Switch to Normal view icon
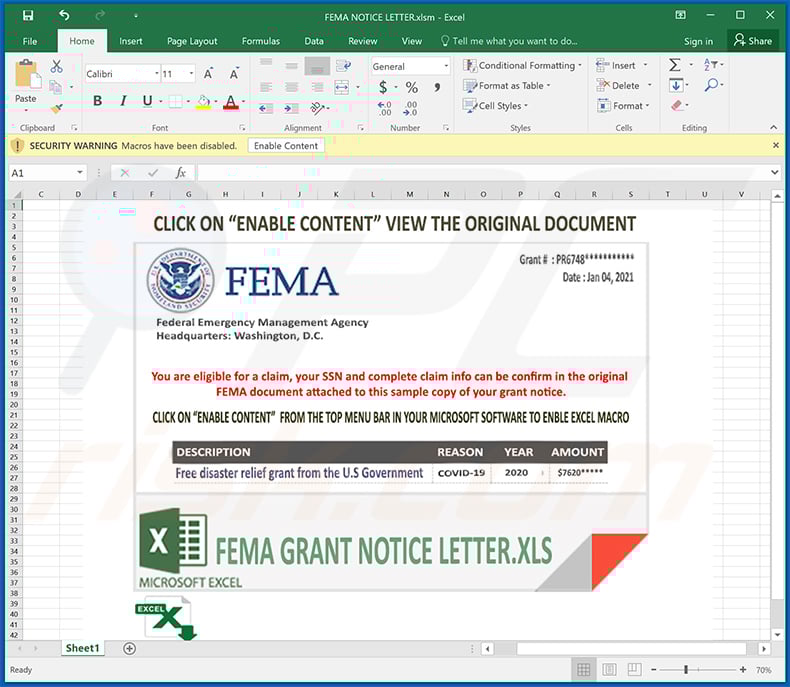This screenshot has width=790, height=687. tap(583, 669)
